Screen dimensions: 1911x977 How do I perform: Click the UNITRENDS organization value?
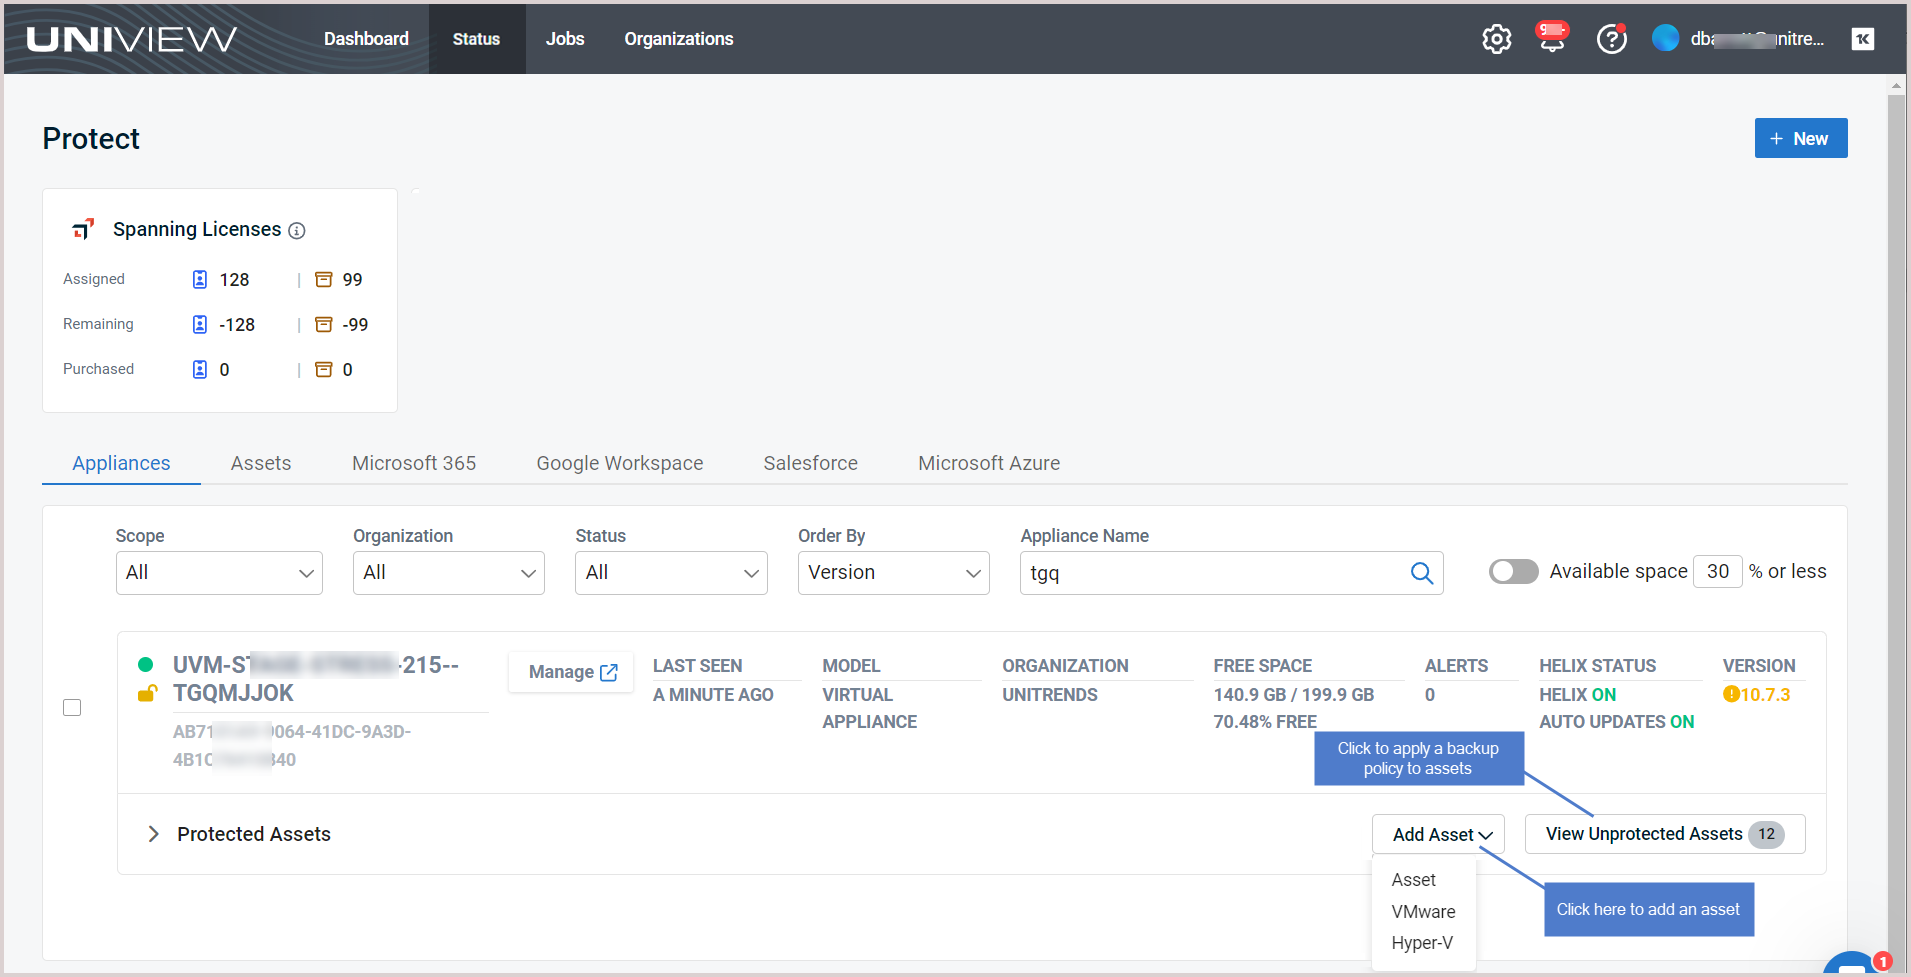[1050, 694]
